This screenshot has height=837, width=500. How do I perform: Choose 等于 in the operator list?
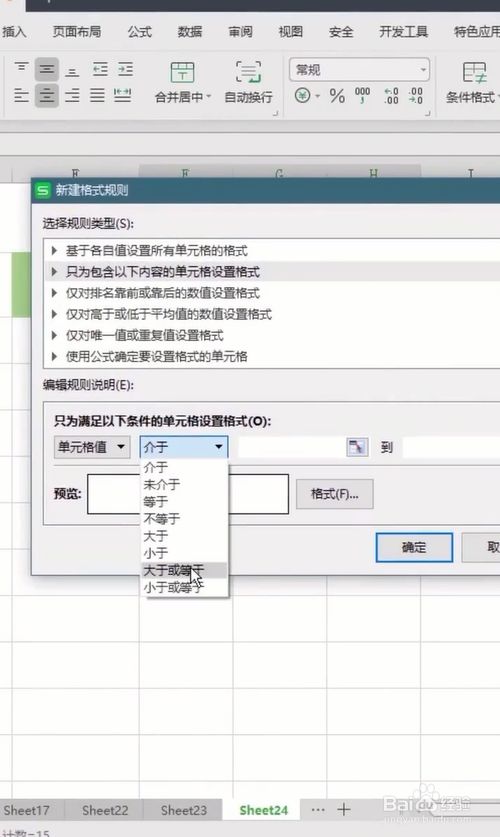tap(184, 502)
